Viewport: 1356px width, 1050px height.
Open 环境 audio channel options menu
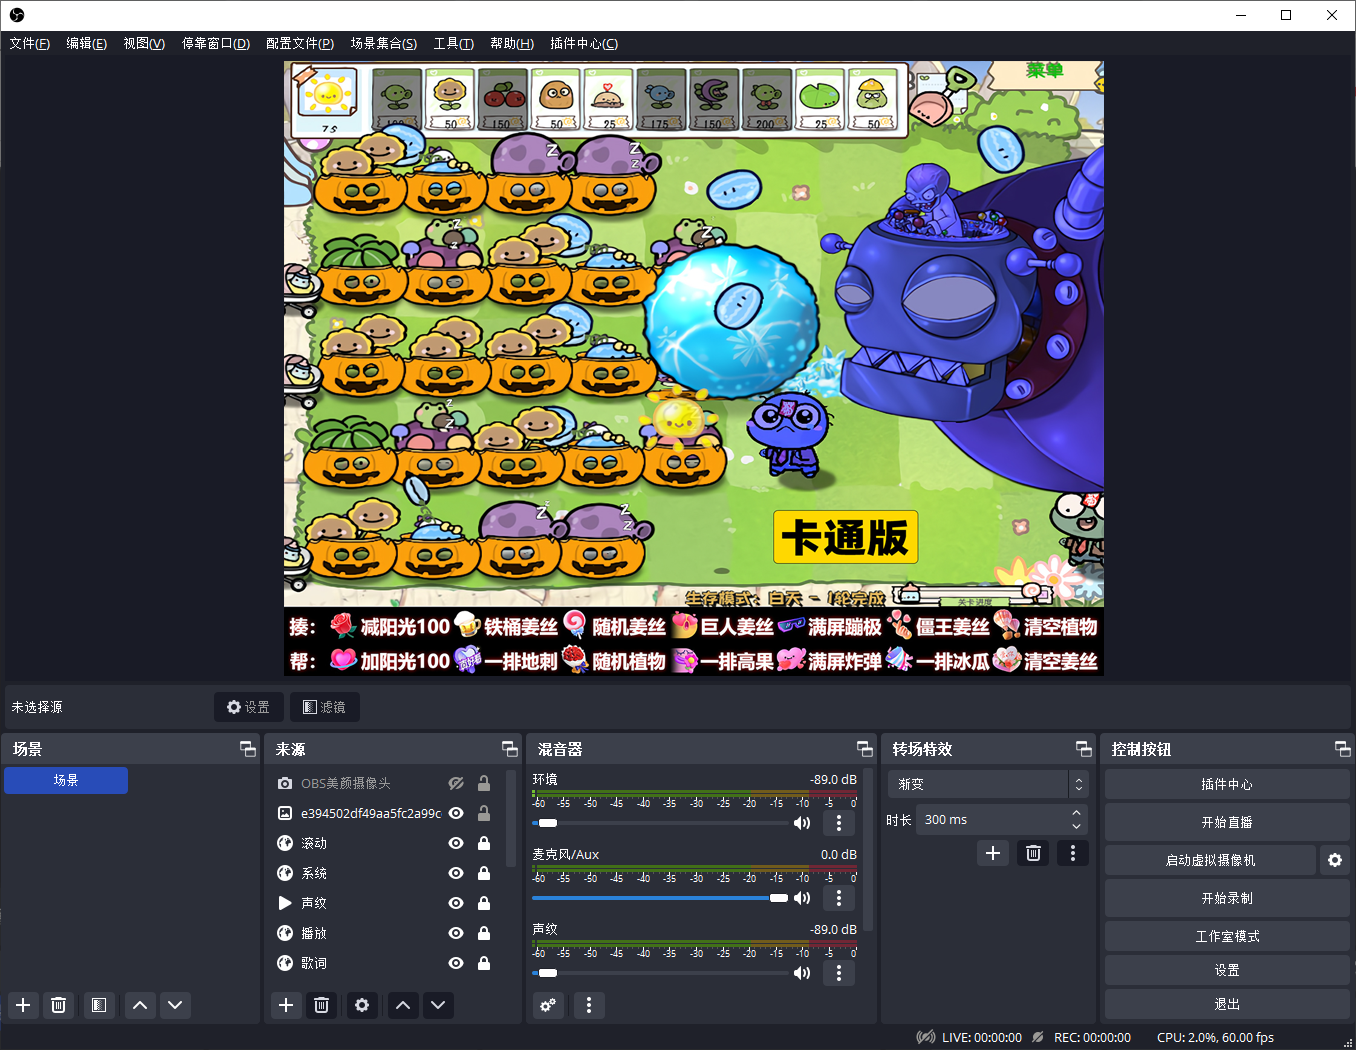click(x=838, y=823)
